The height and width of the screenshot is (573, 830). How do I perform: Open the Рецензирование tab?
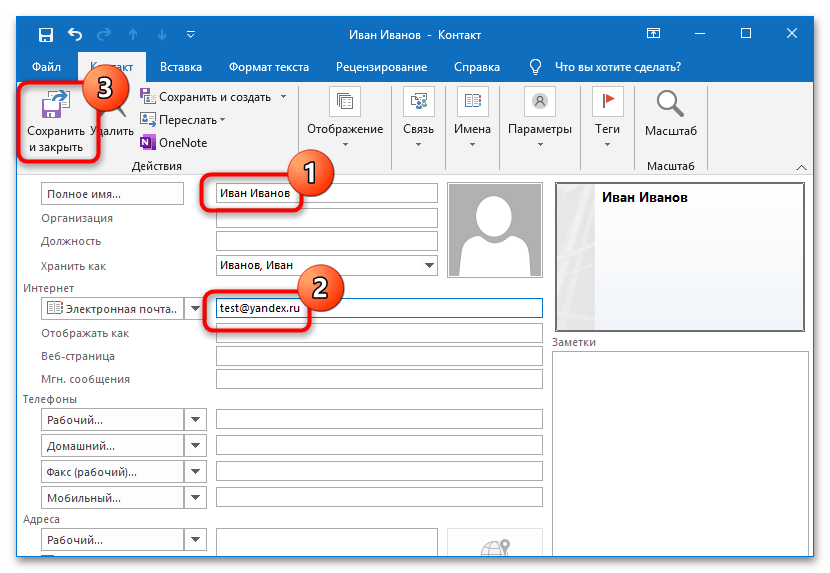click(381, 67)
